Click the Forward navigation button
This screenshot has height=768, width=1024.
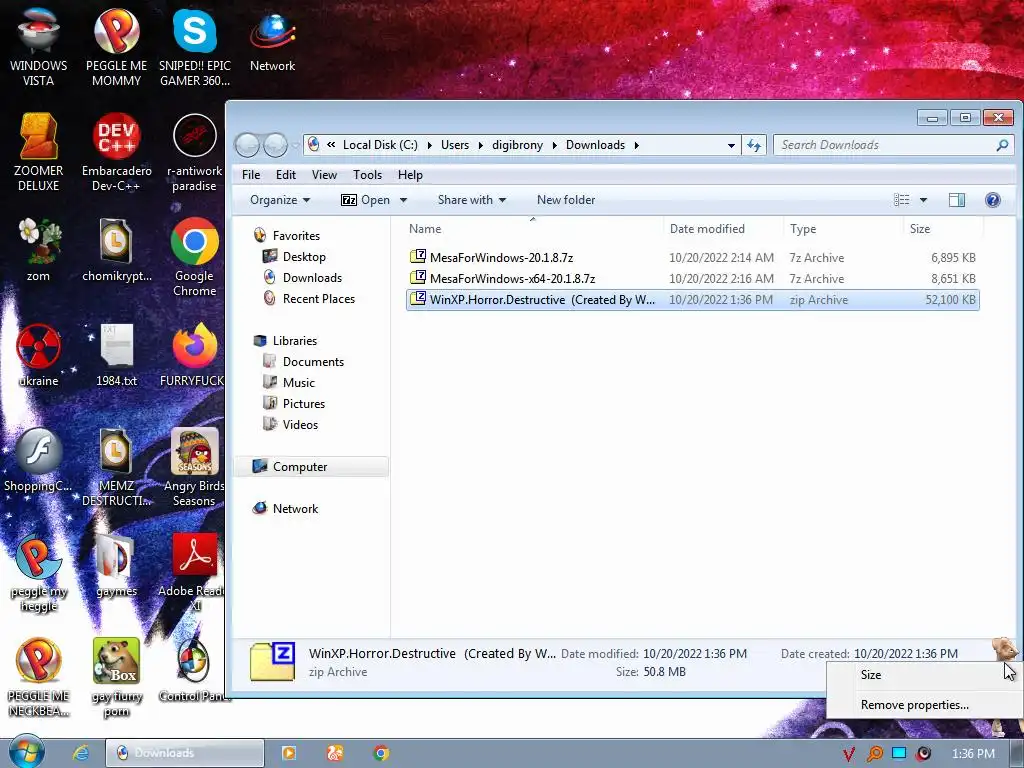tap(276, 145)
